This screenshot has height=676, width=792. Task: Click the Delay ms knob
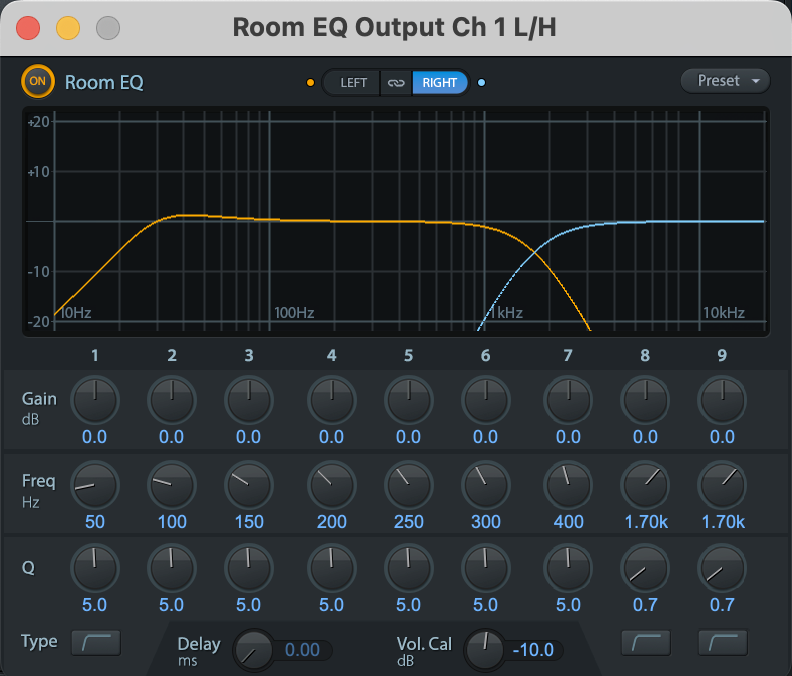tap(252, 650)
